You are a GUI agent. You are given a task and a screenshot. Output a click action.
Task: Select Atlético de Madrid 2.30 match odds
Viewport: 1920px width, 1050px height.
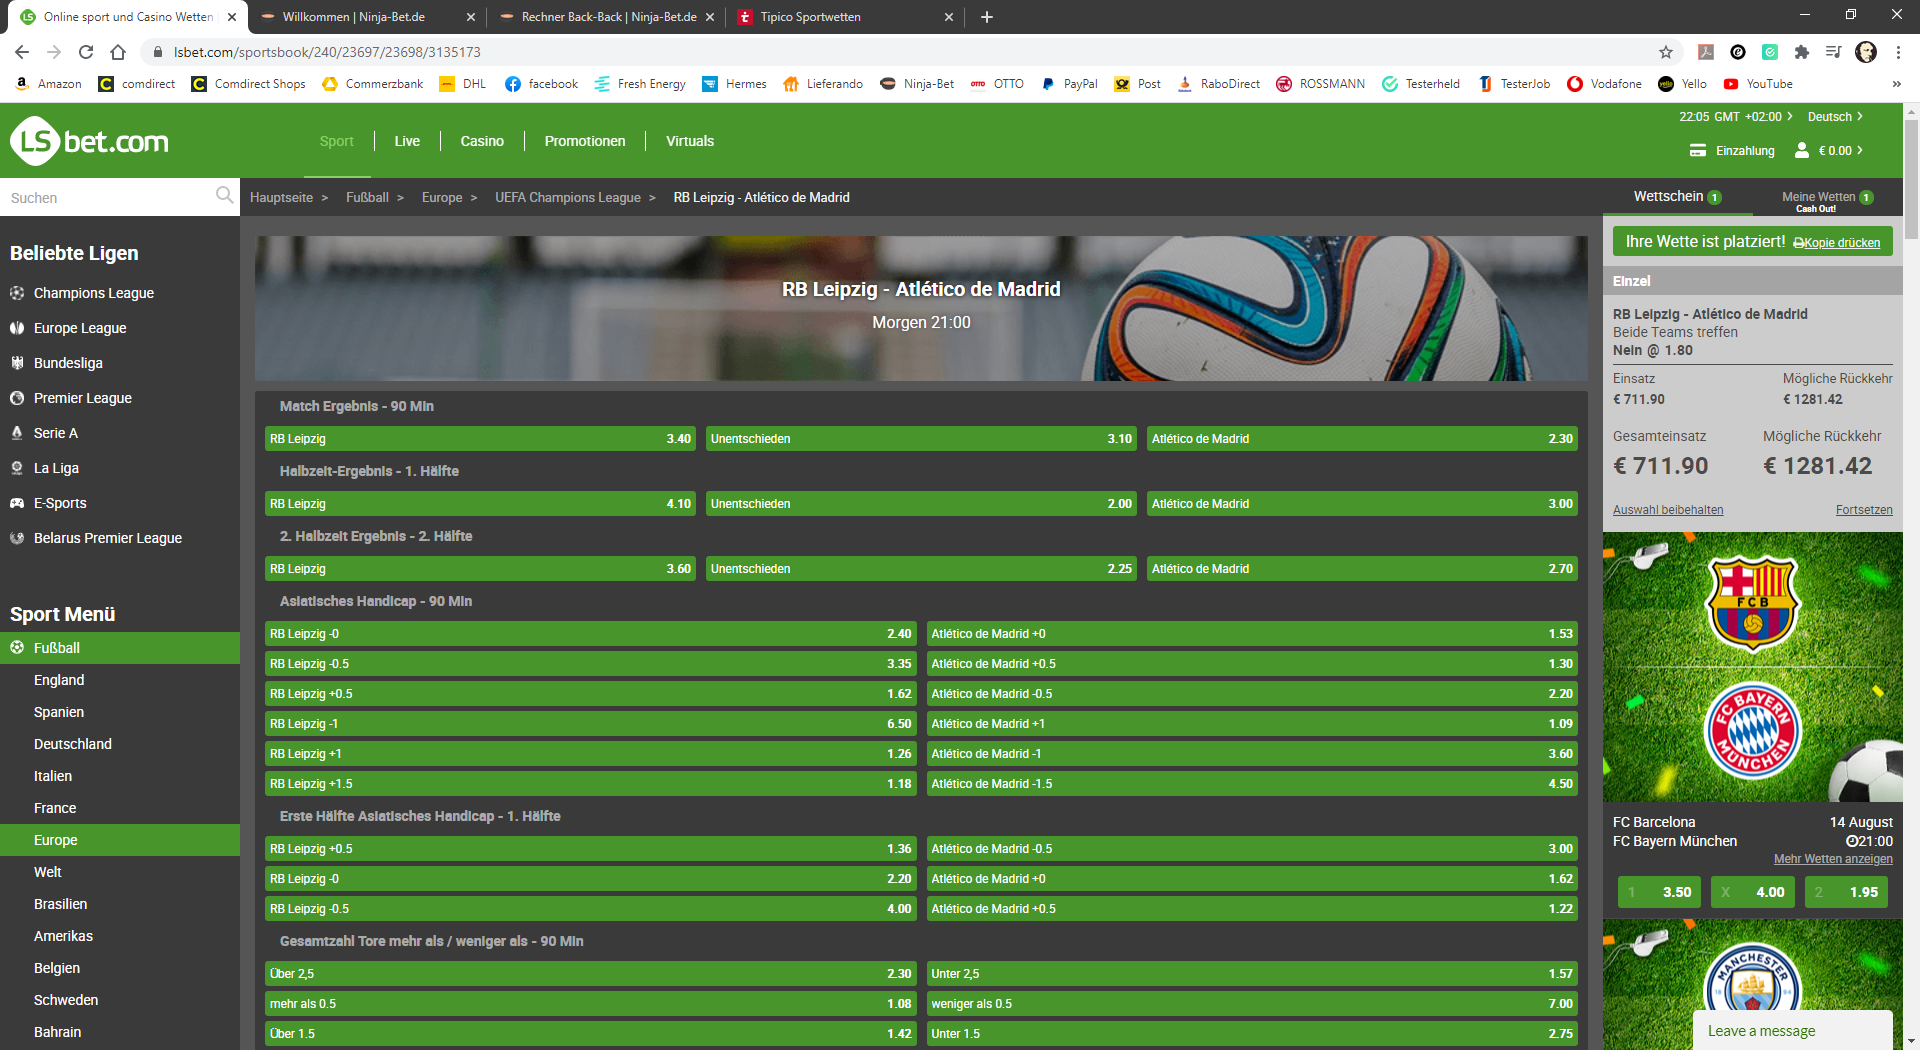(x=1362, y=439)
